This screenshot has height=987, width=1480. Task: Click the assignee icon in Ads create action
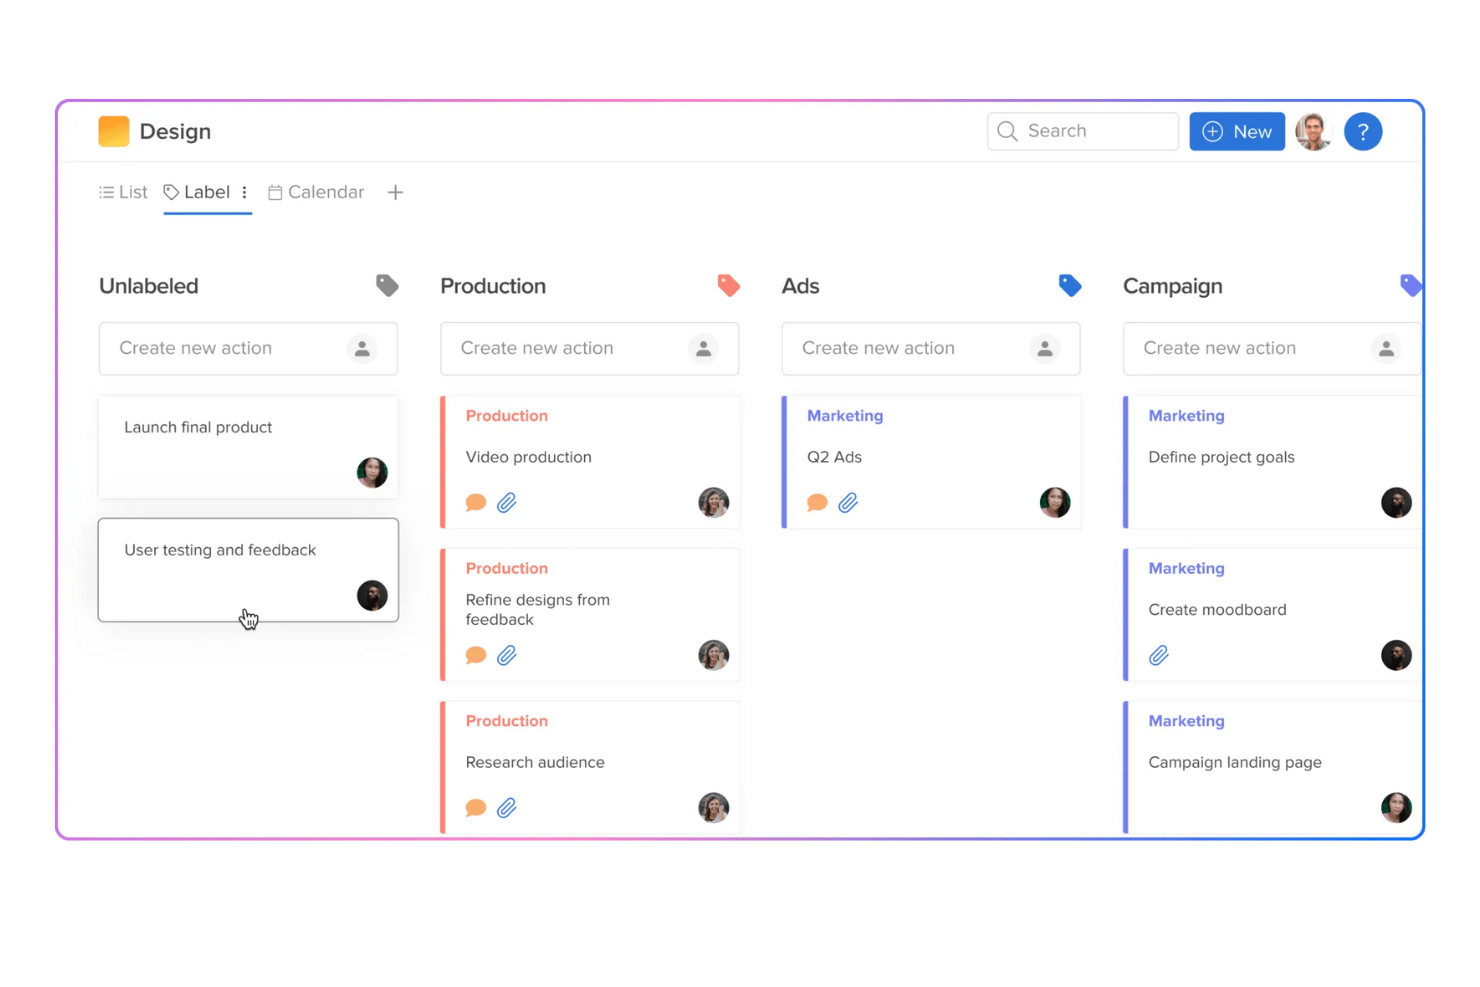point(1045,349)
